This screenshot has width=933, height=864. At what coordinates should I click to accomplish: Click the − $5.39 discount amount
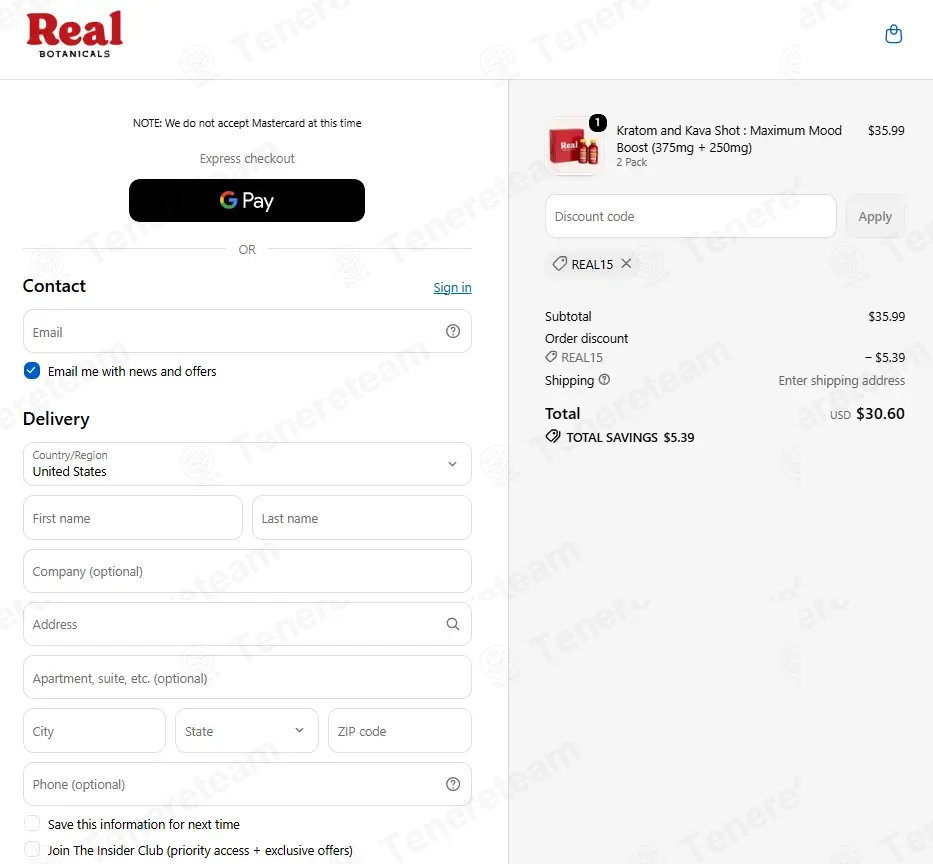885,357
